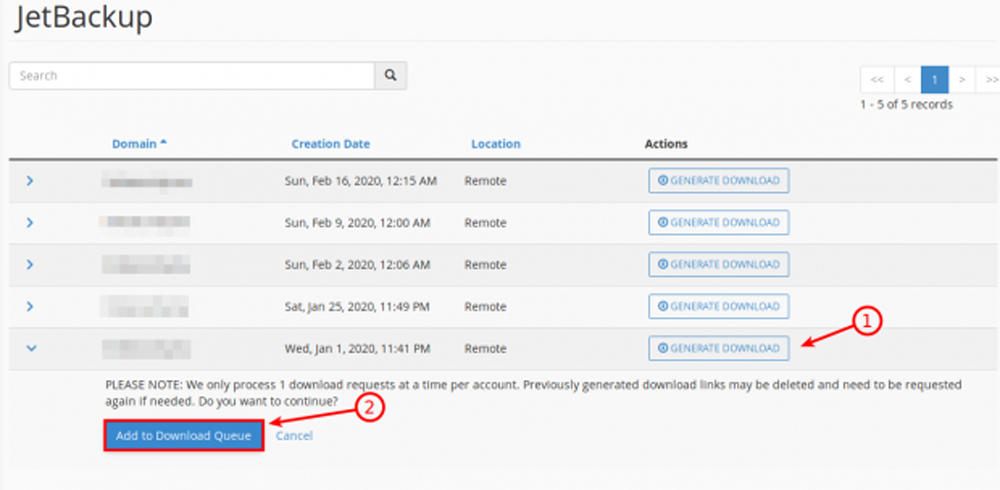Click the PLEASE NOTE warning message
The height and width of the screenshot is (490, 1000).
pos(533,393)
